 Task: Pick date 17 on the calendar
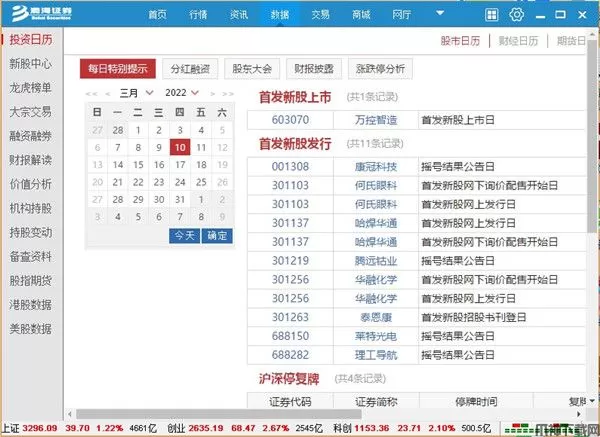180,165
